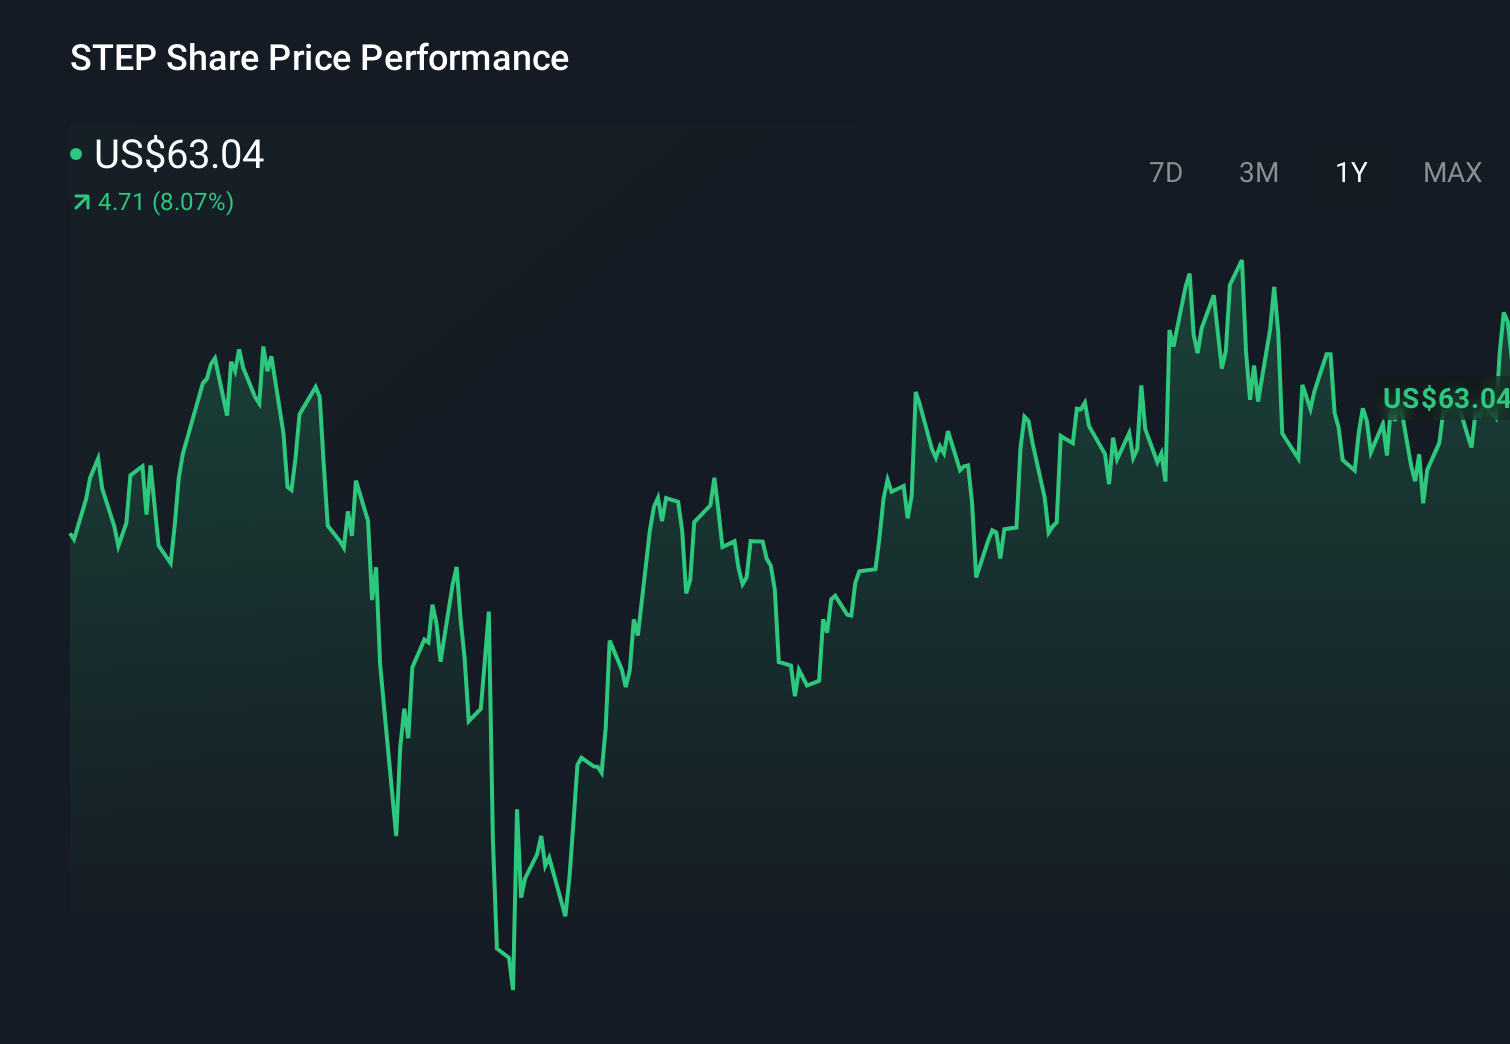Switch to the 3M time range
Image resolution: width=1510 pixels, height=1044 pixels.
click(x=1258, y=172)
